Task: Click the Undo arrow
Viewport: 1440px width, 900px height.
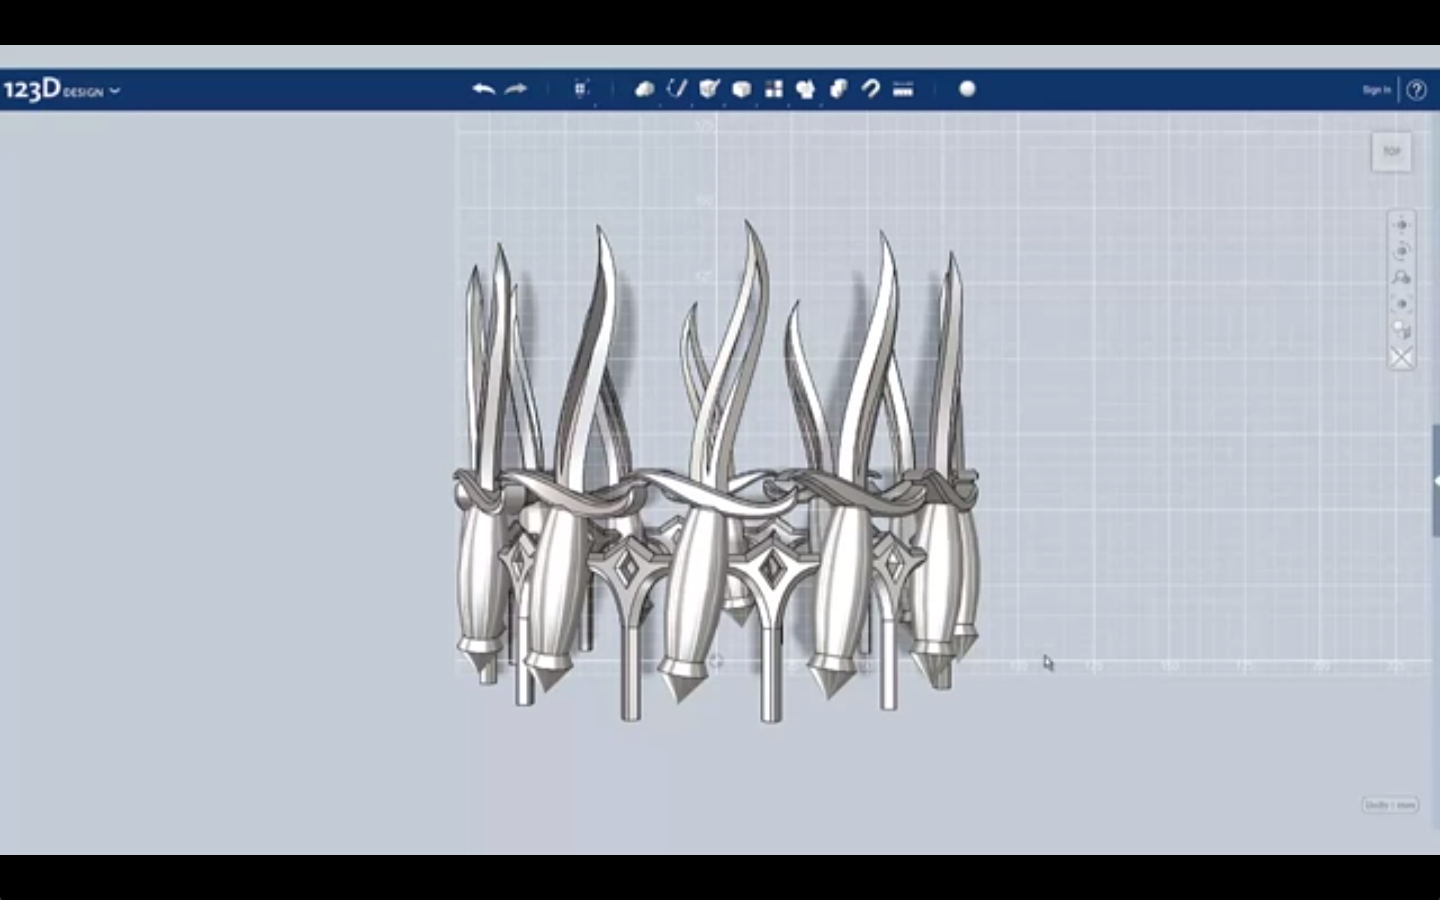Action: (484, 89)
